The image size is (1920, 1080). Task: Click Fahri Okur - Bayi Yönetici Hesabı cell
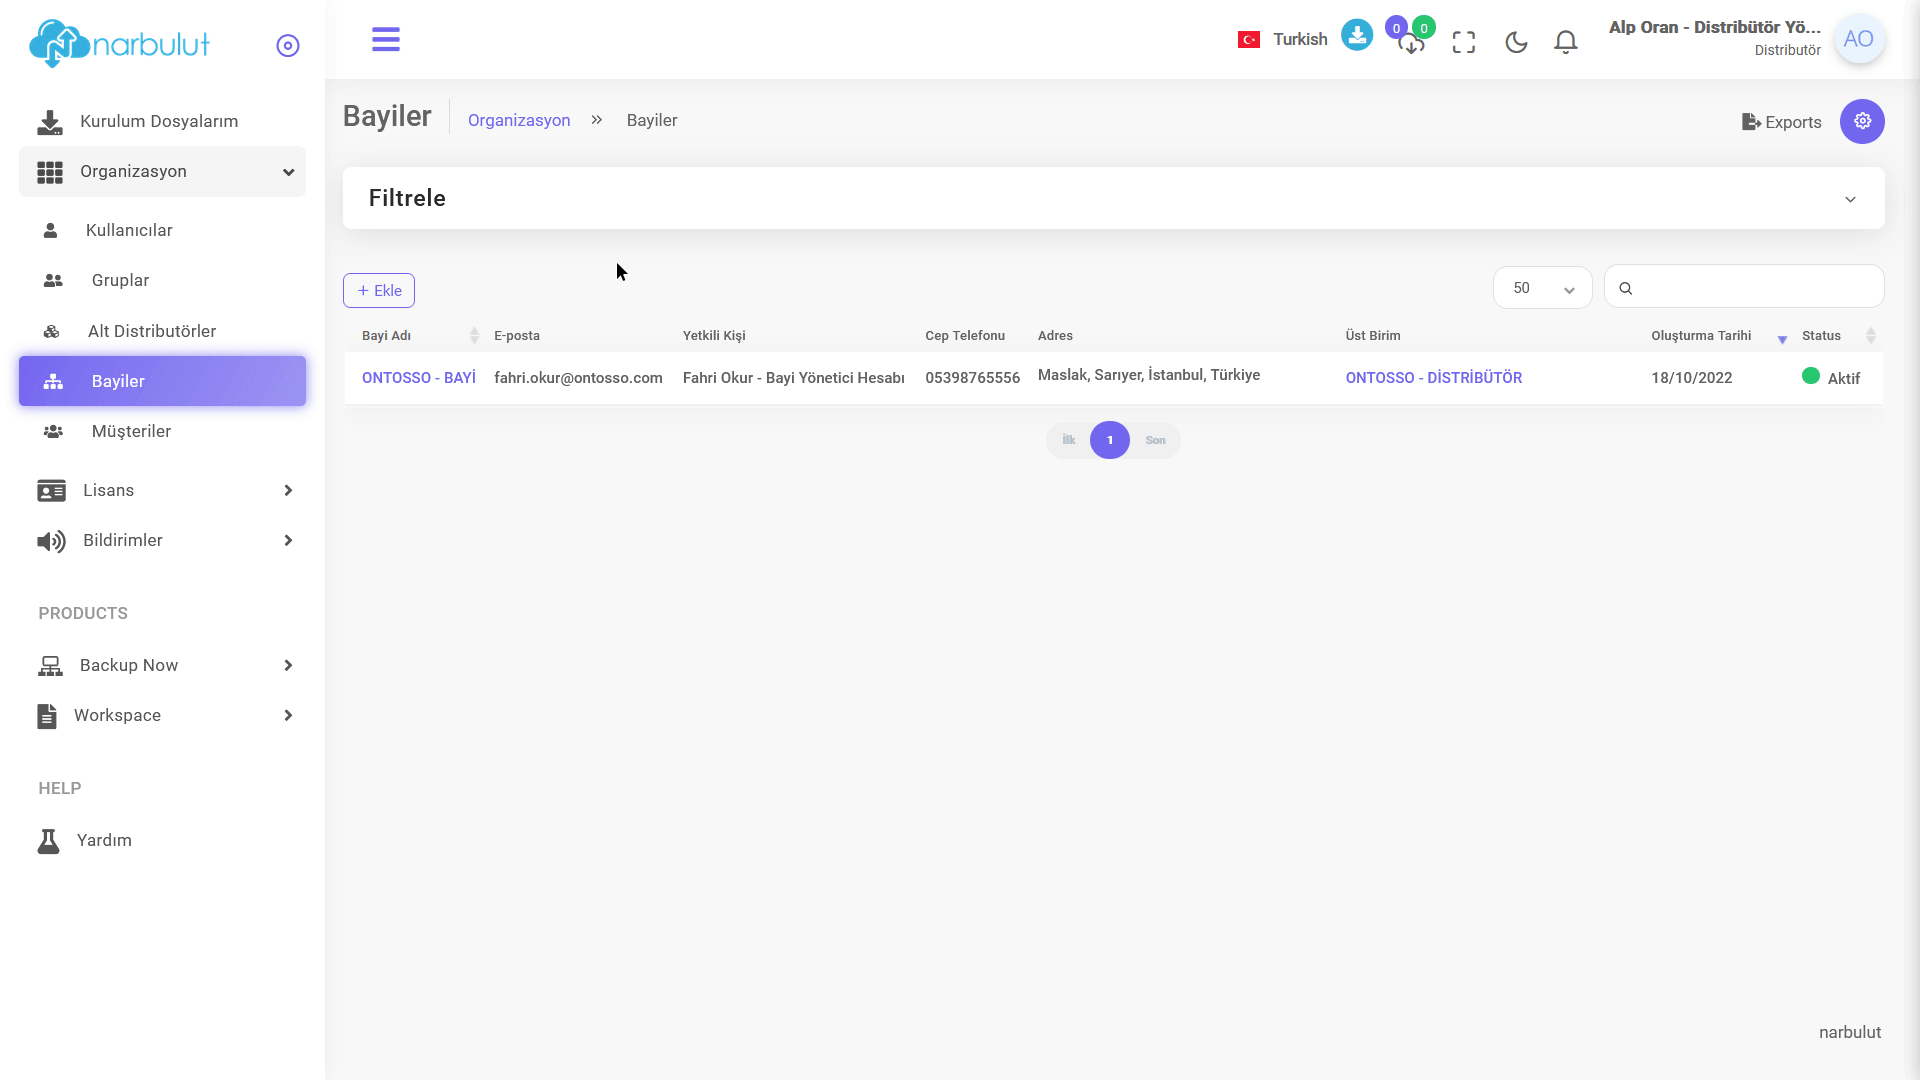tap(793, 378)
